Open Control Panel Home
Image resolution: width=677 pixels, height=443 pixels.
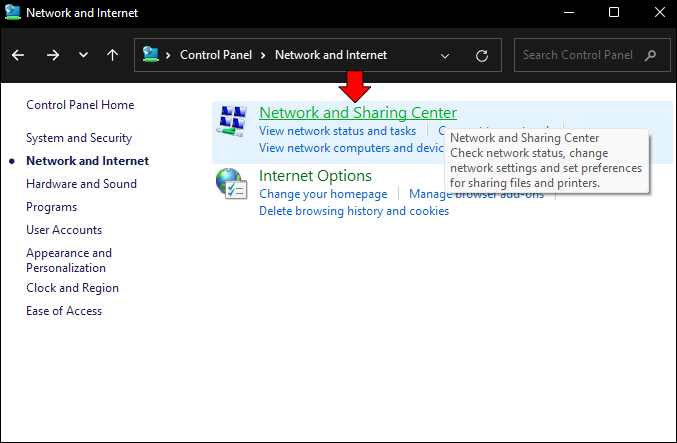click(80, 105)
